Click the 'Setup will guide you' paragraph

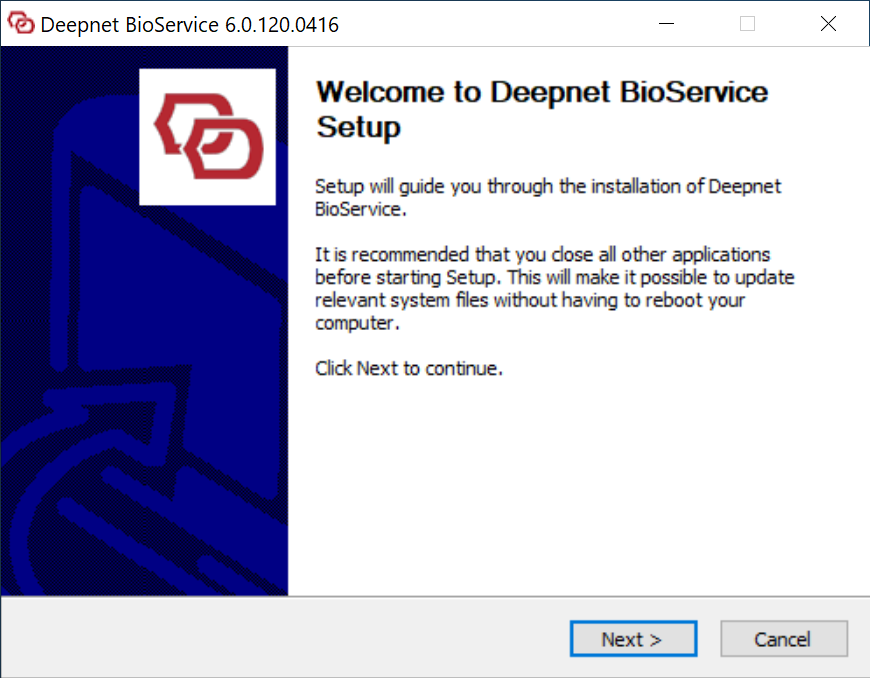click(x=547, y=197)
